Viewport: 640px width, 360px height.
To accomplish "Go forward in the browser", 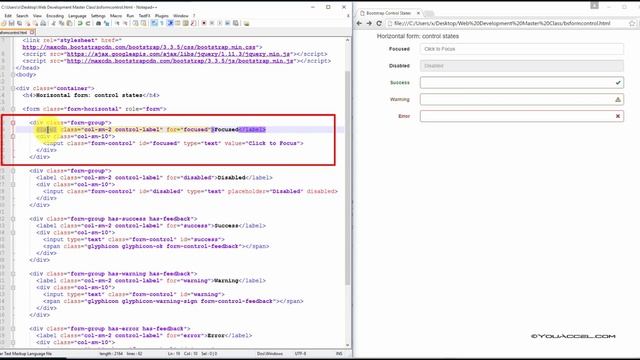I will (x=369, y=23).
